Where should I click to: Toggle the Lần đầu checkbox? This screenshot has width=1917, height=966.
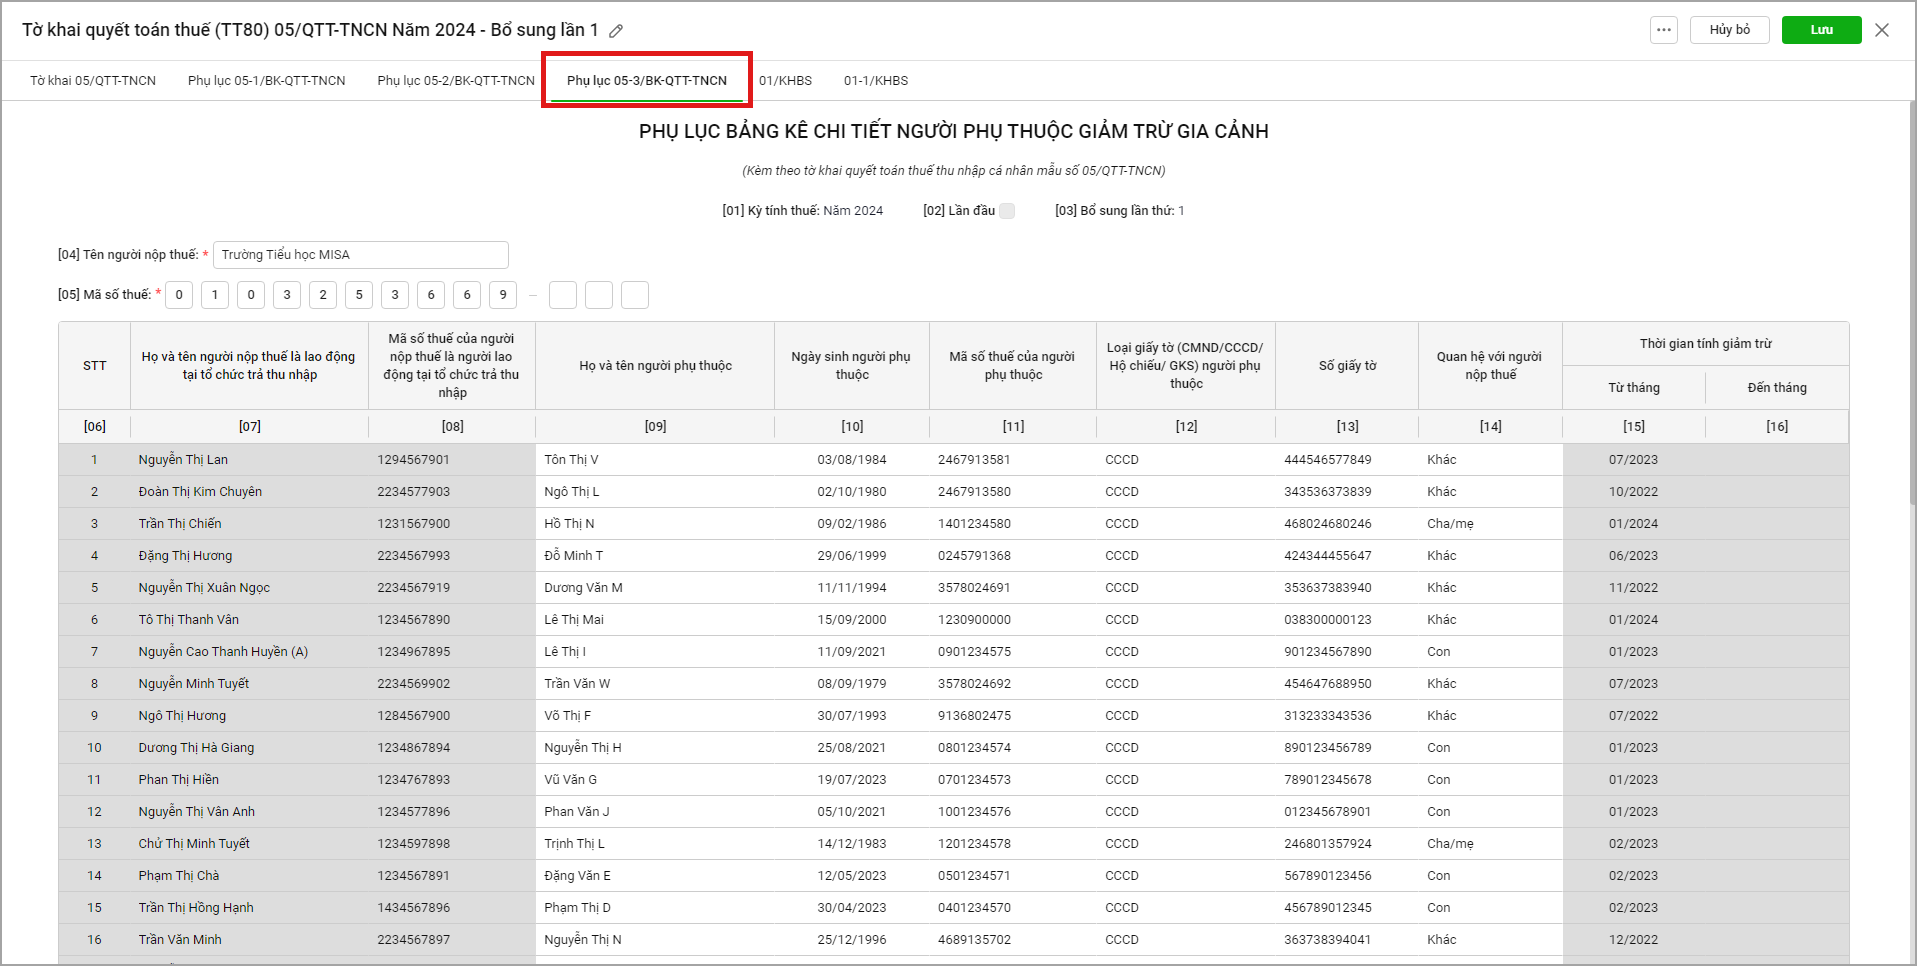coord(1007,211)
